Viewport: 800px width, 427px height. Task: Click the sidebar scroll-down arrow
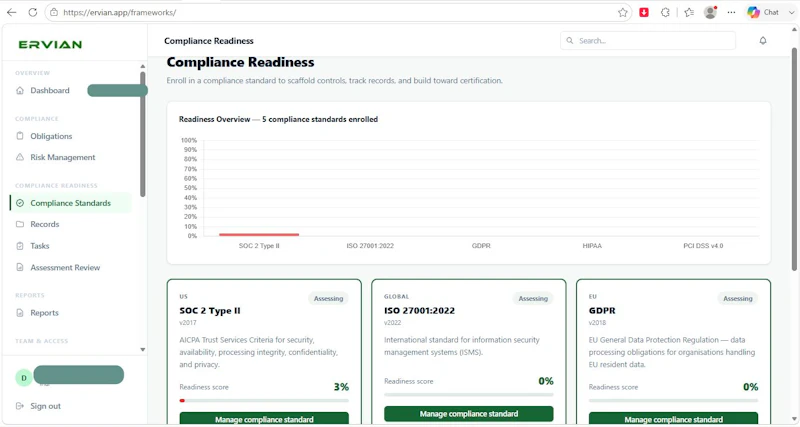coord(143,349)
